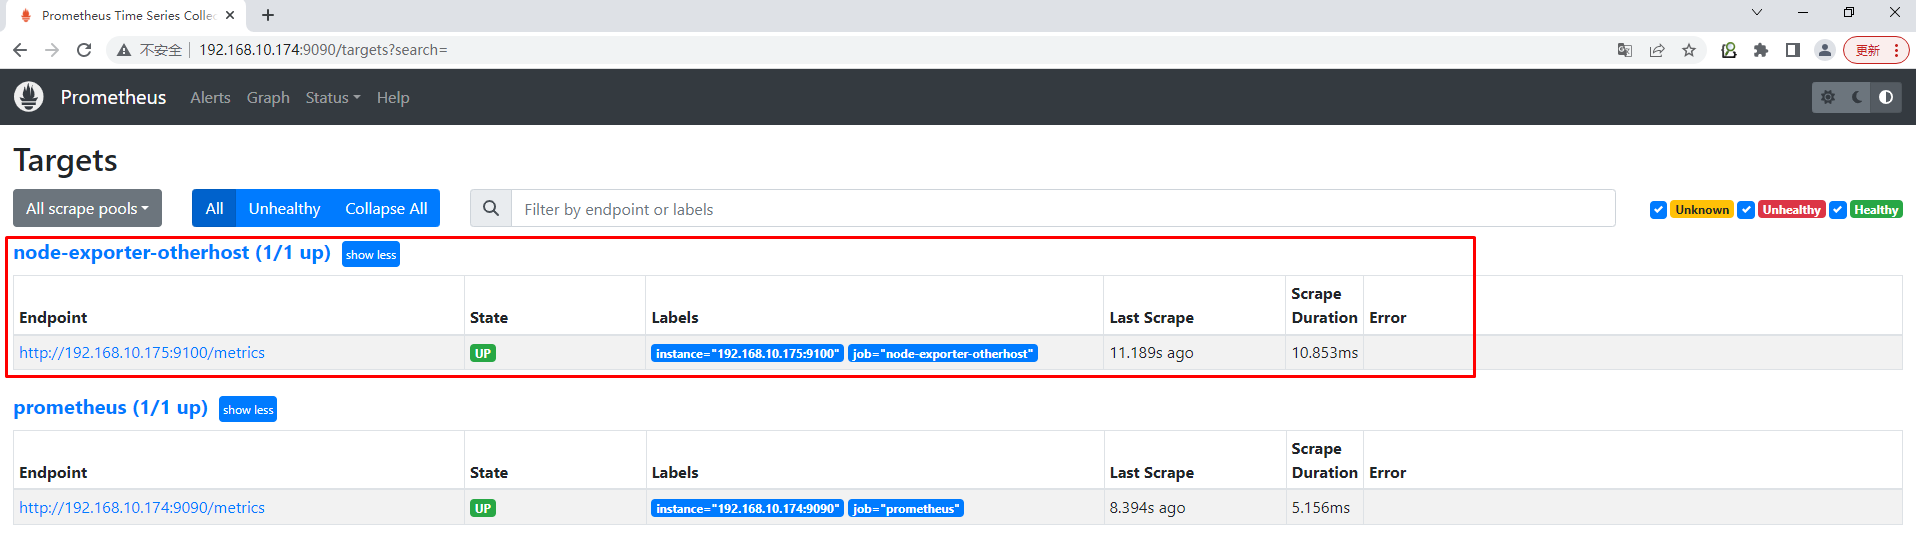Select the half-circle light theme icon
Viewport: 1916px width, 554px height.
click(1886, 97)
